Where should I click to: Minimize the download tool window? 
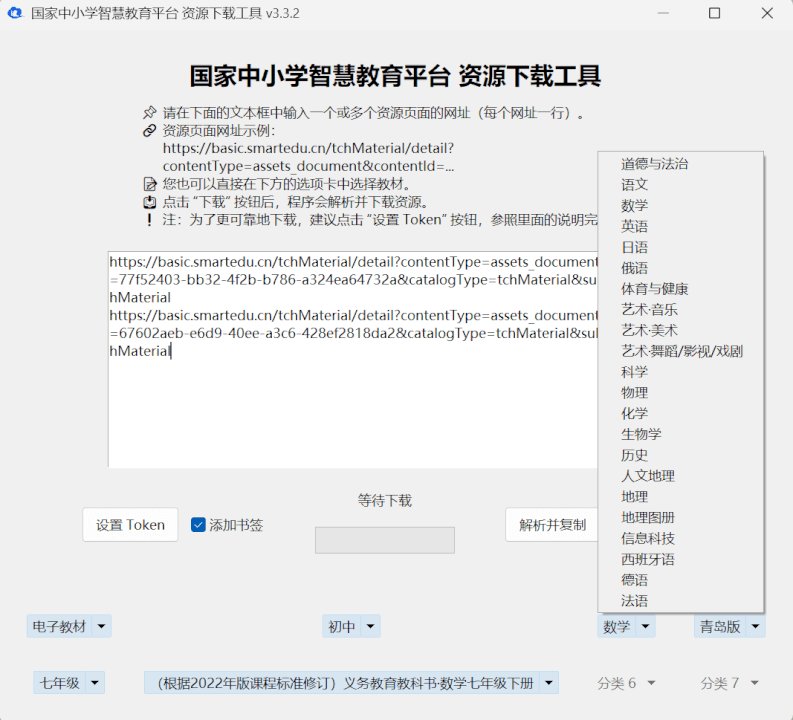663,13
